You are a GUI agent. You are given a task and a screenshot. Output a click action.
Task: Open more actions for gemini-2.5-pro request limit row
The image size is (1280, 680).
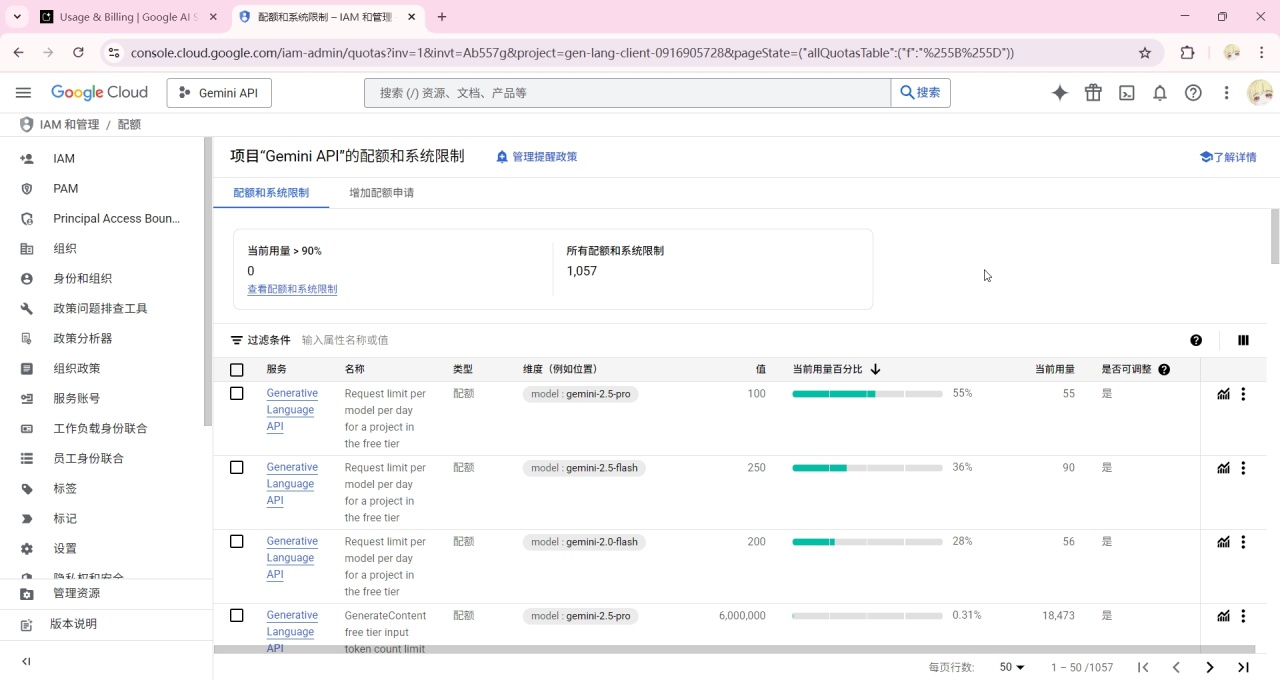click(x=1243, y=394)
